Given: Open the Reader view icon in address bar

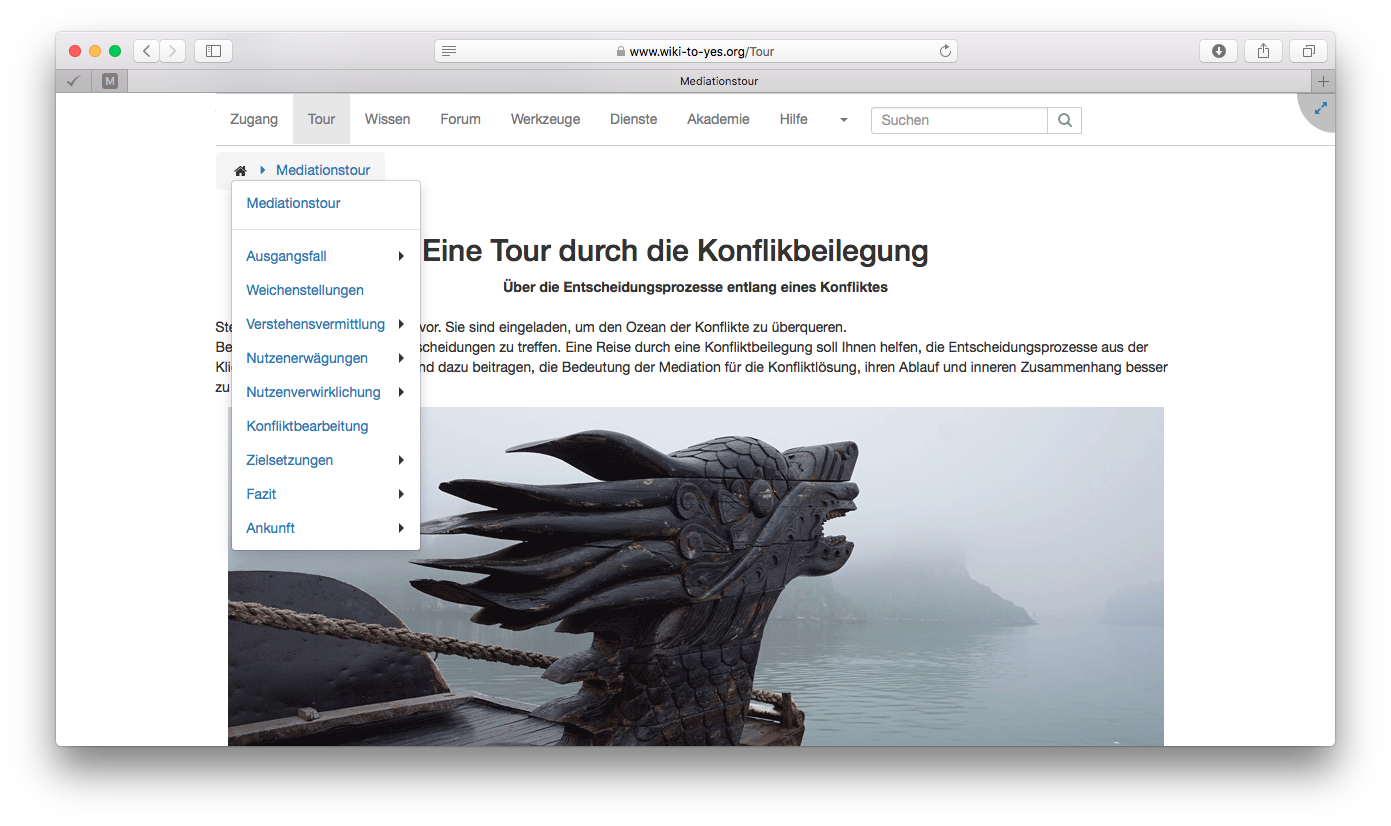Looking at the screenshot, I should click(x=449, y=51).
